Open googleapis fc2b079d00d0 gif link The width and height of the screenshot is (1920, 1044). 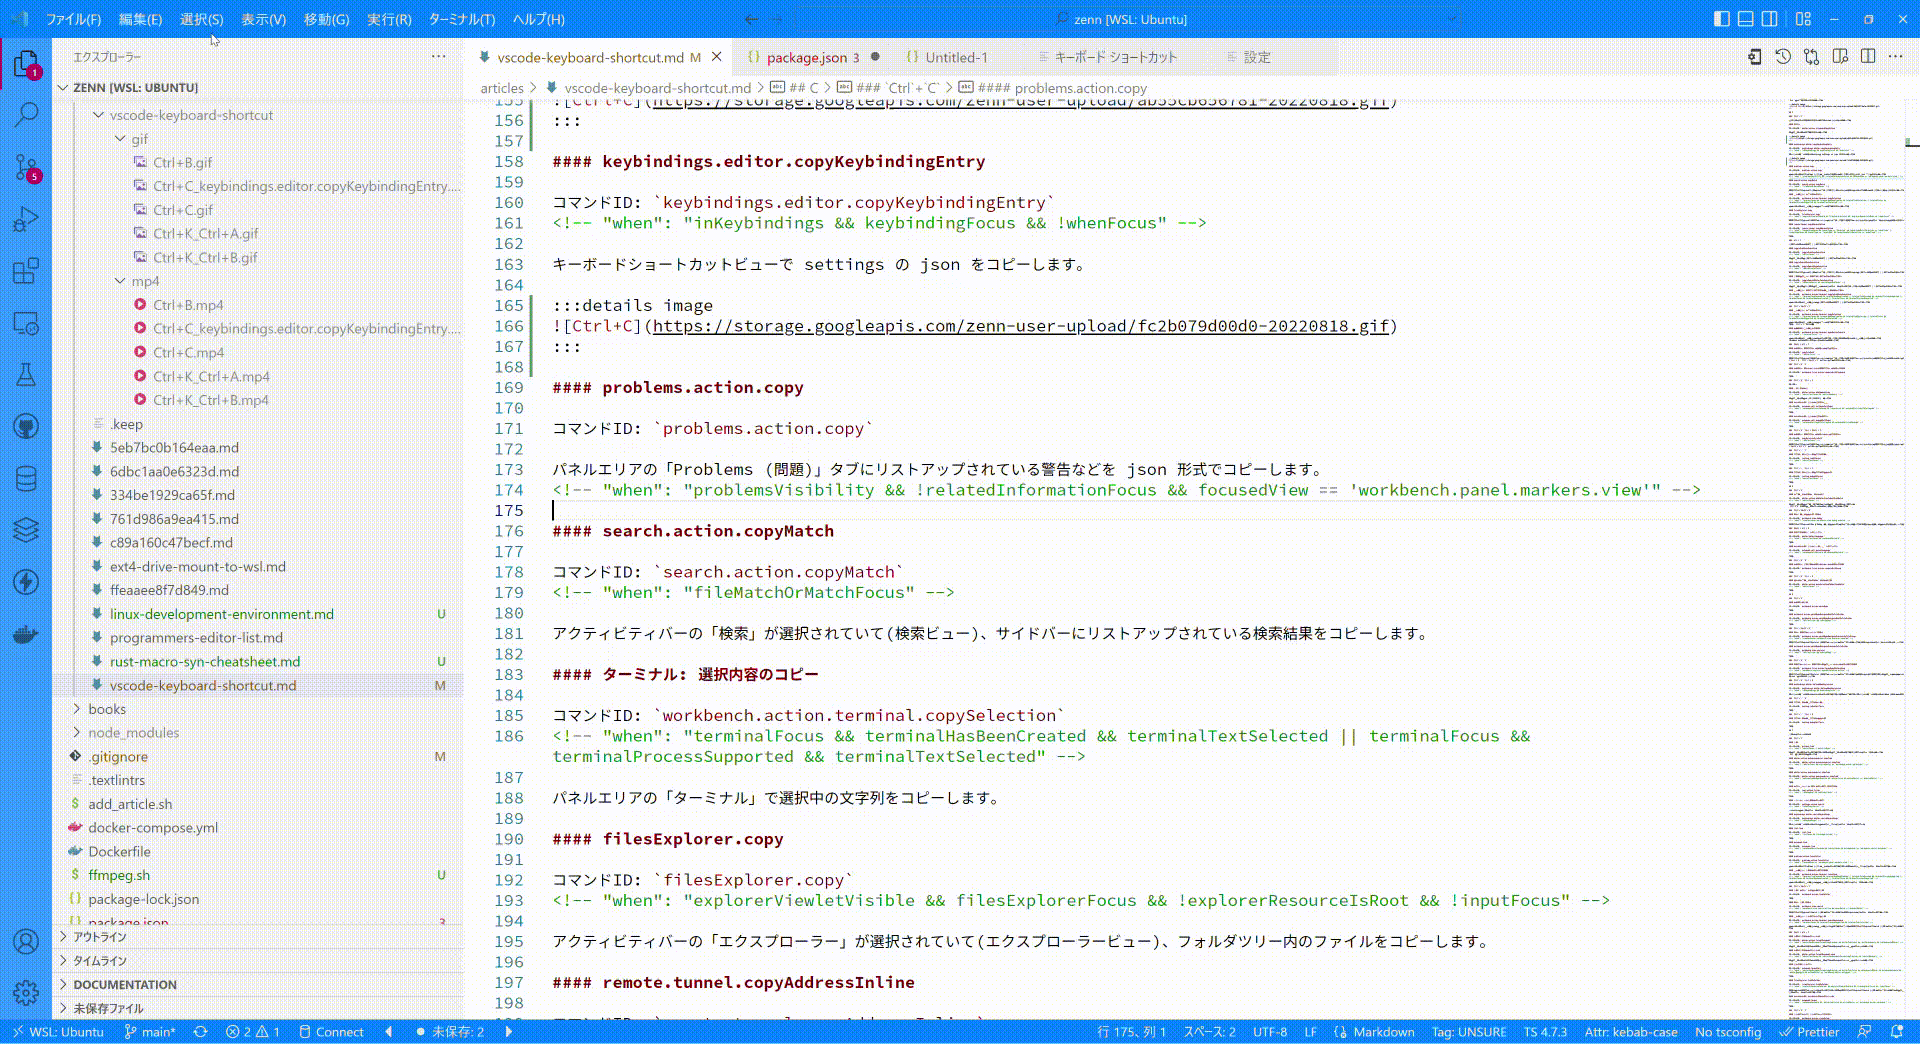(x=1021, y=326)
